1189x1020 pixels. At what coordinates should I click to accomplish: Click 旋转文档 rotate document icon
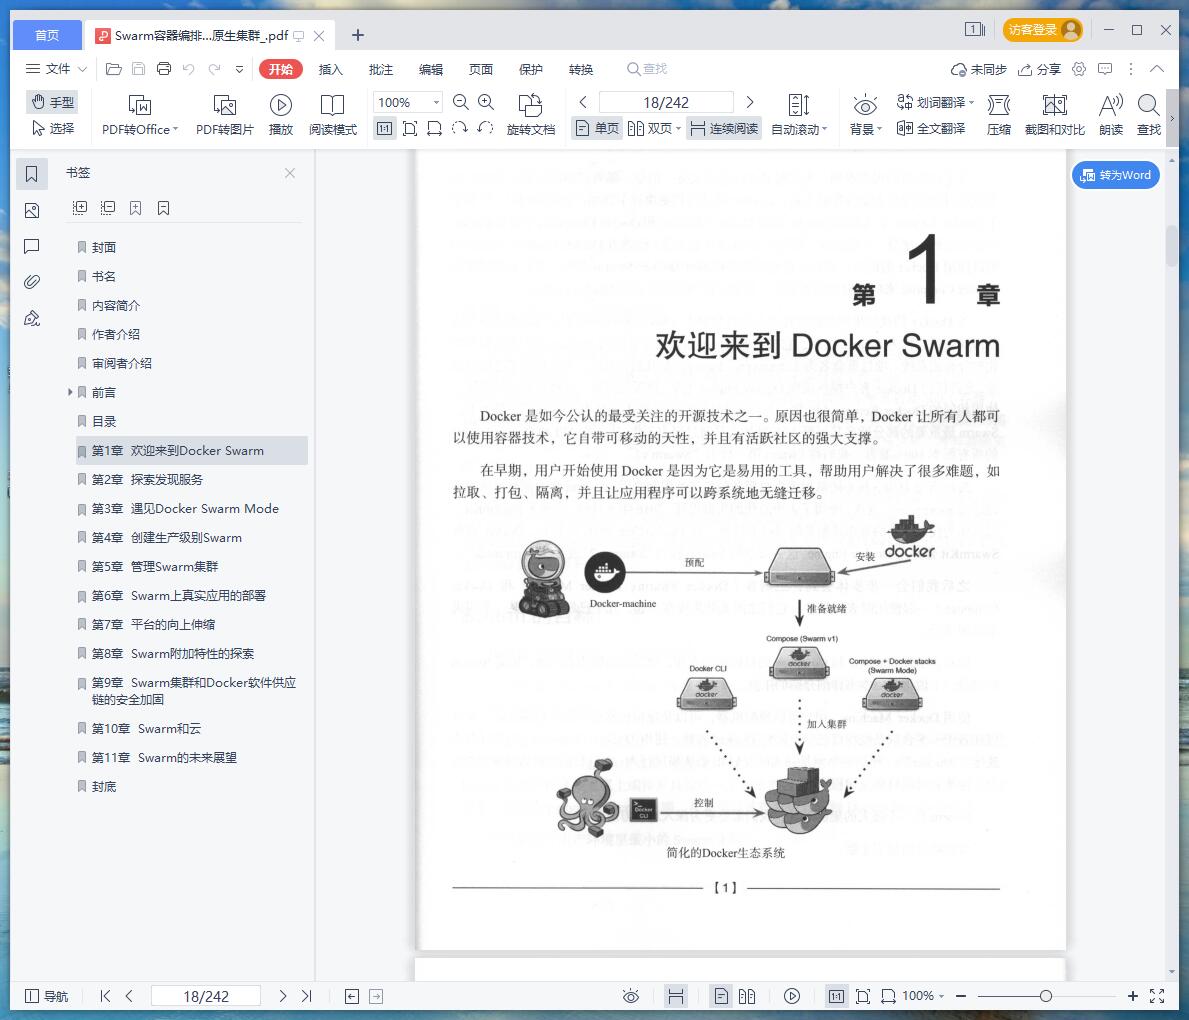tap(530, 115)
